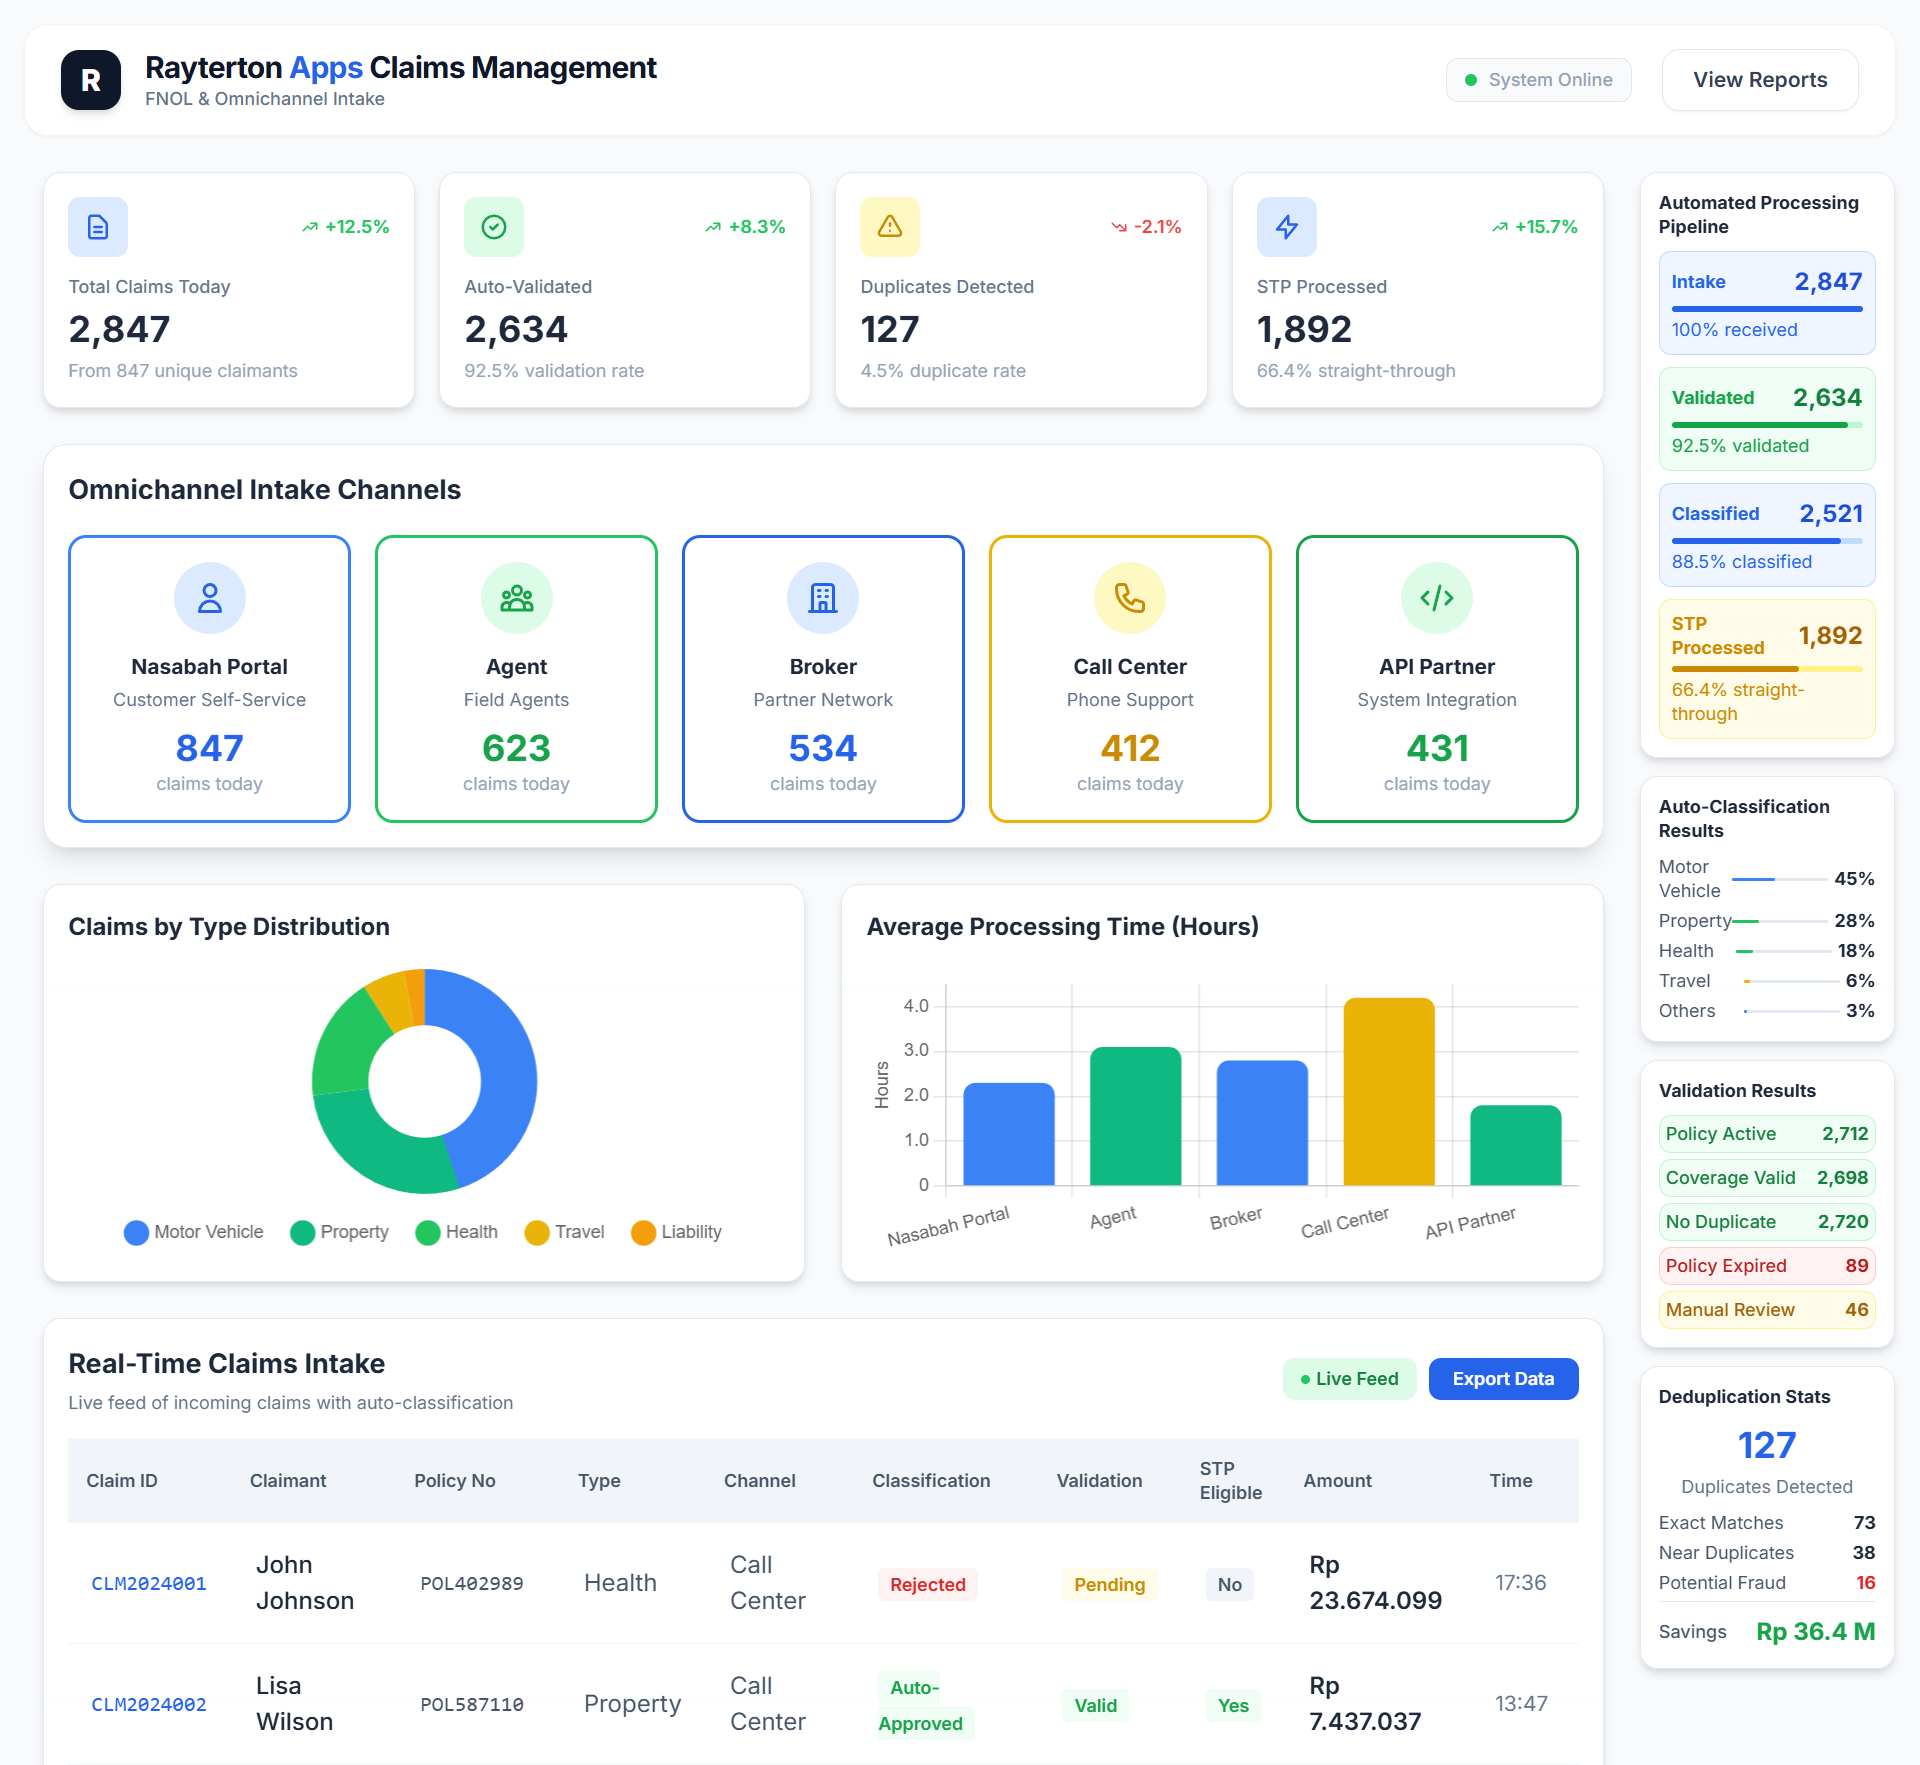Image resolution: width=1920 pixels, height=1765 pixels.
Task: Click the API Partner code icon
Action: coord(1437,598)
